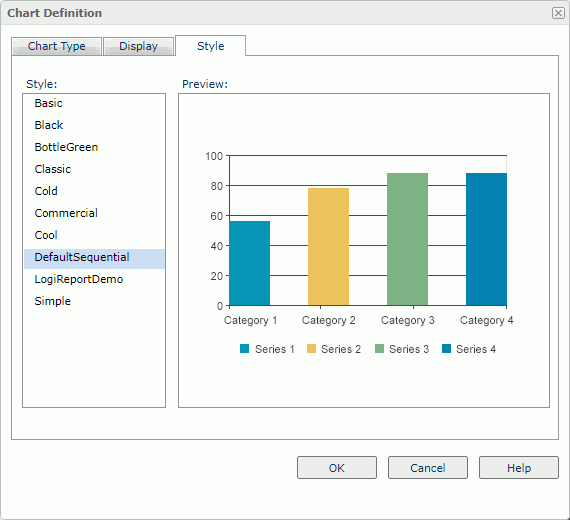Screen dimensions: 570x520
Task: Click the Category 2 axis label
Action: pyautogui.click(x=329, y=320)
